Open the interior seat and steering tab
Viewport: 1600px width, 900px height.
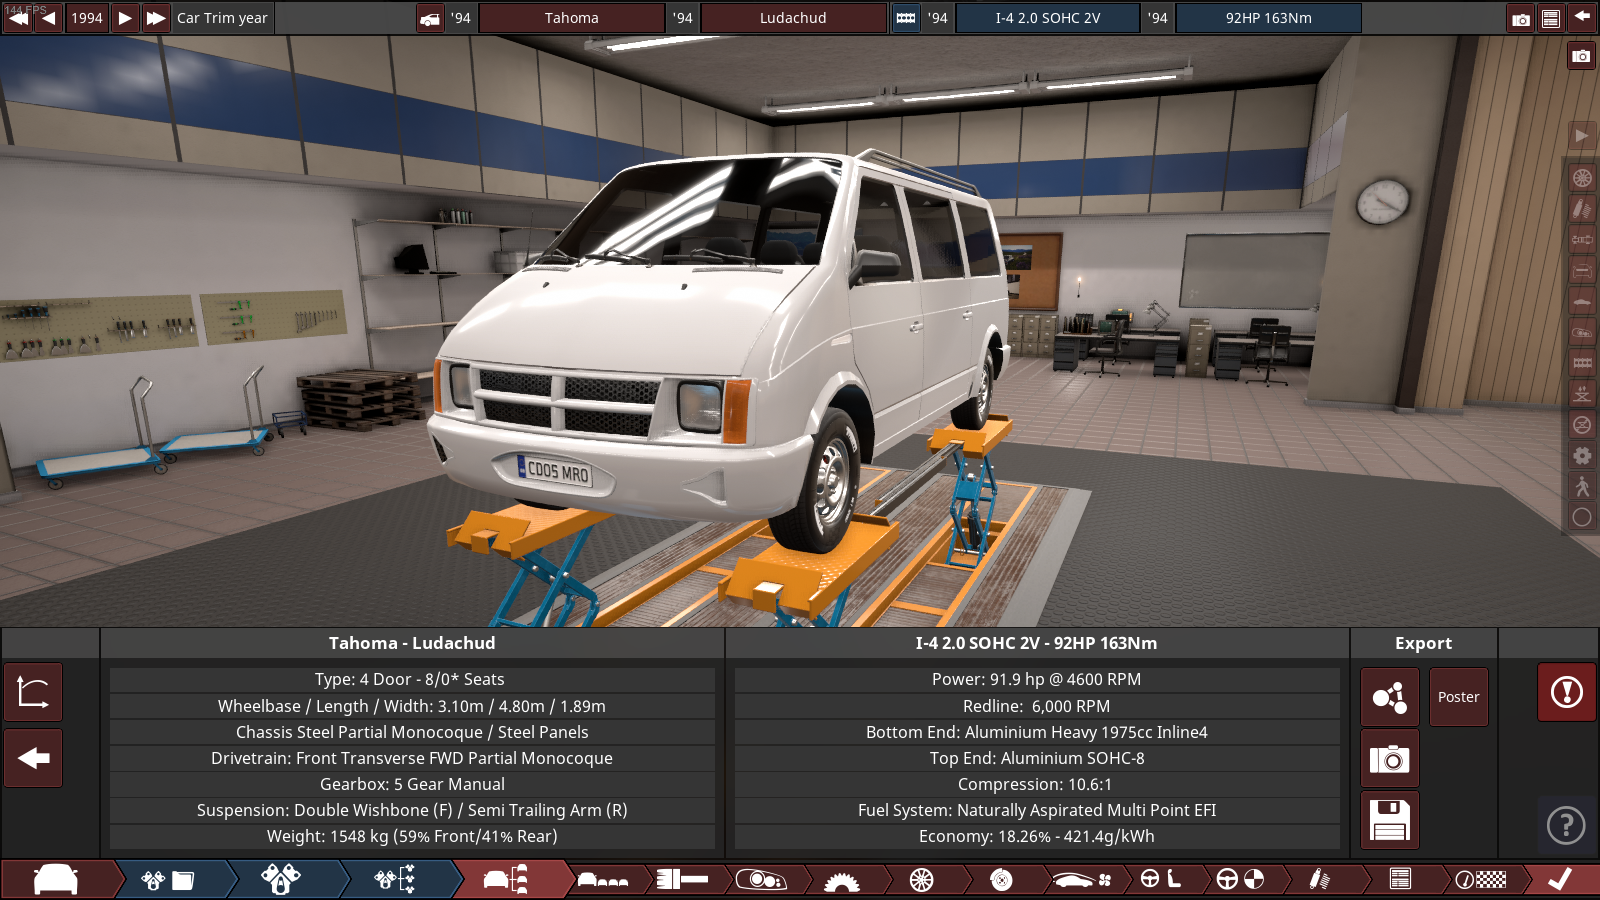(x=1161, y=880)
